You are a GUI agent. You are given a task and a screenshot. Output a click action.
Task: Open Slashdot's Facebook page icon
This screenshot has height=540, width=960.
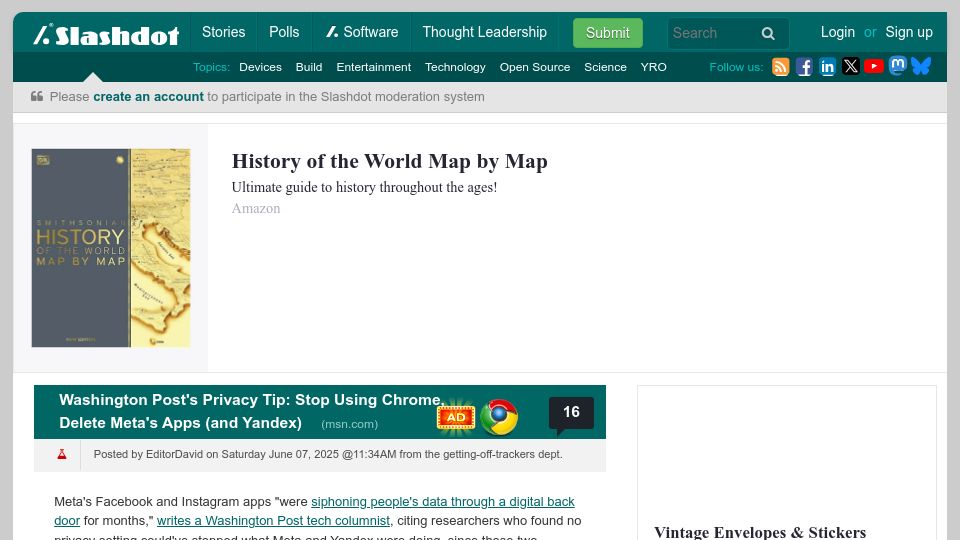pos(804,67)
